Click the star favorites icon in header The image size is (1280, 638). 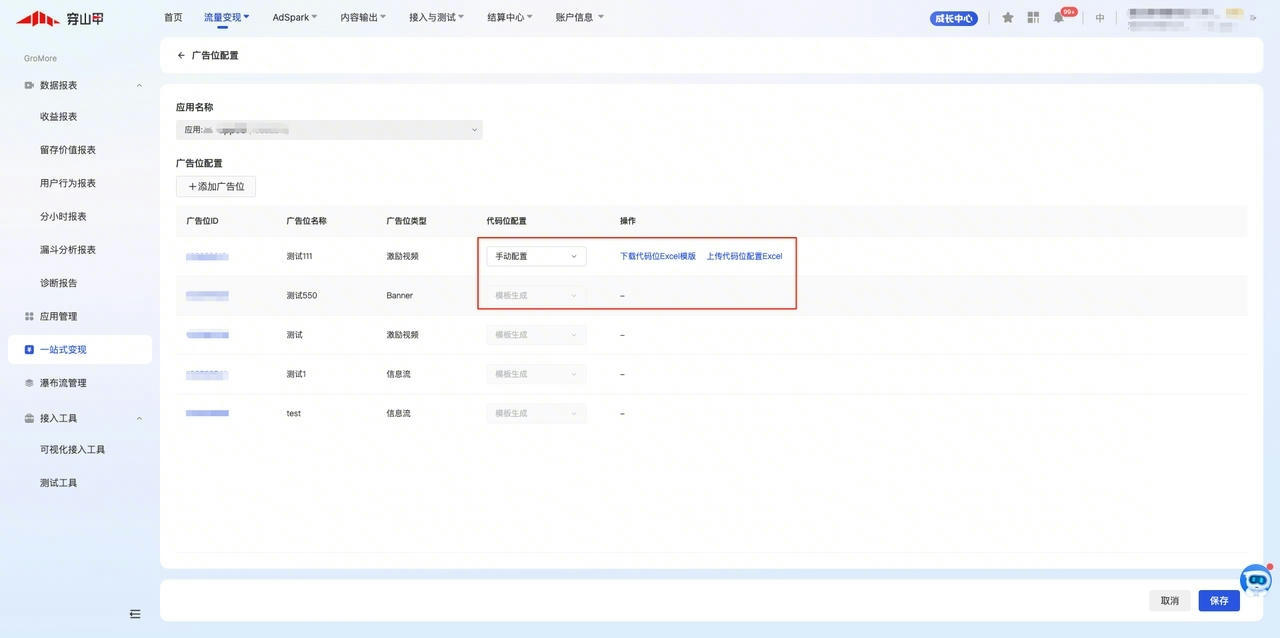pos(1008,18)
